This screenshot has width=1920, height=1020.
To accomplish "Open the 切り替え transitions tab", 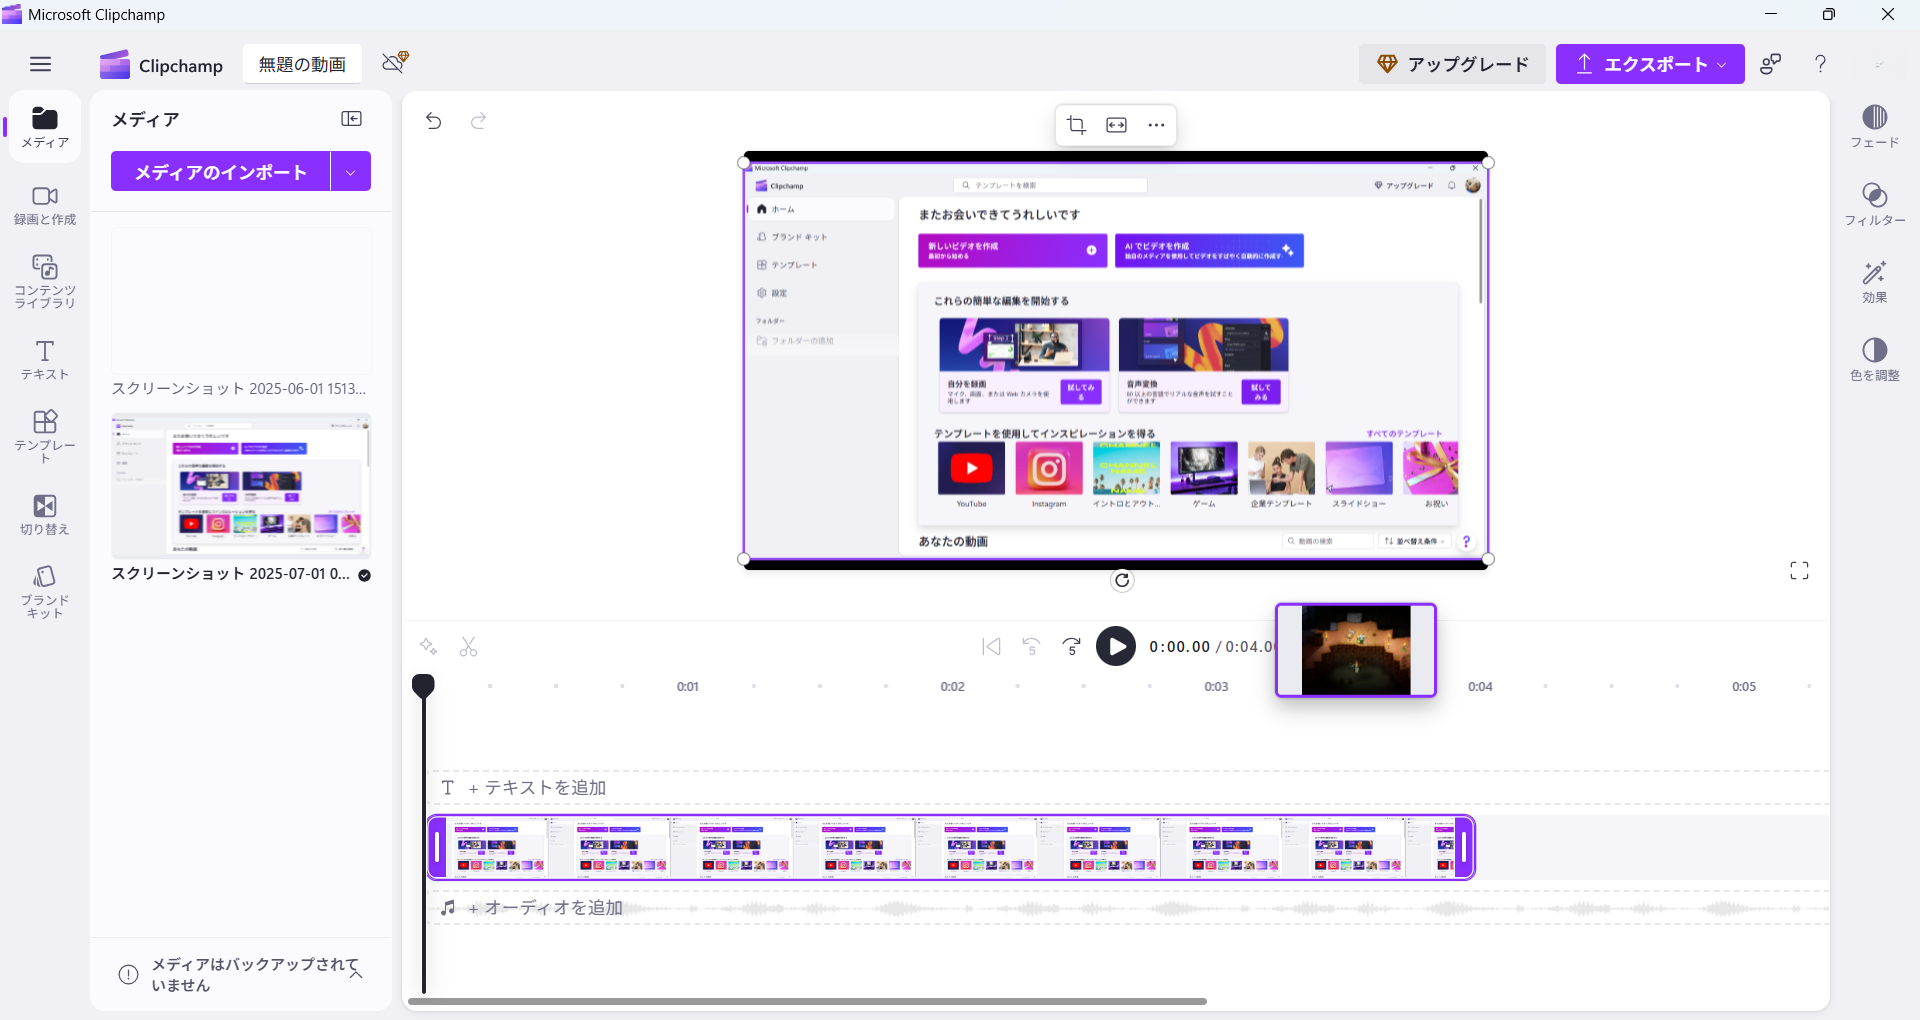I will coord(45,515).
